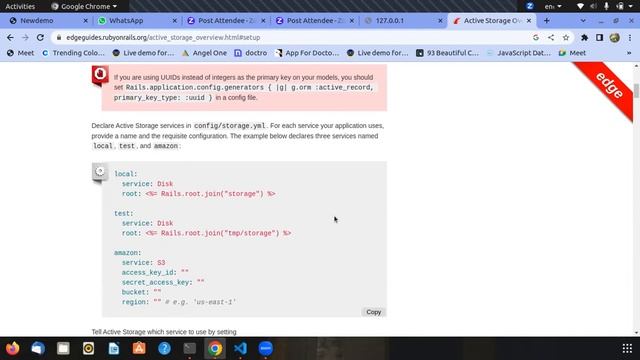
Task: Close the WhatsApp tab
Action: (175, 20)
